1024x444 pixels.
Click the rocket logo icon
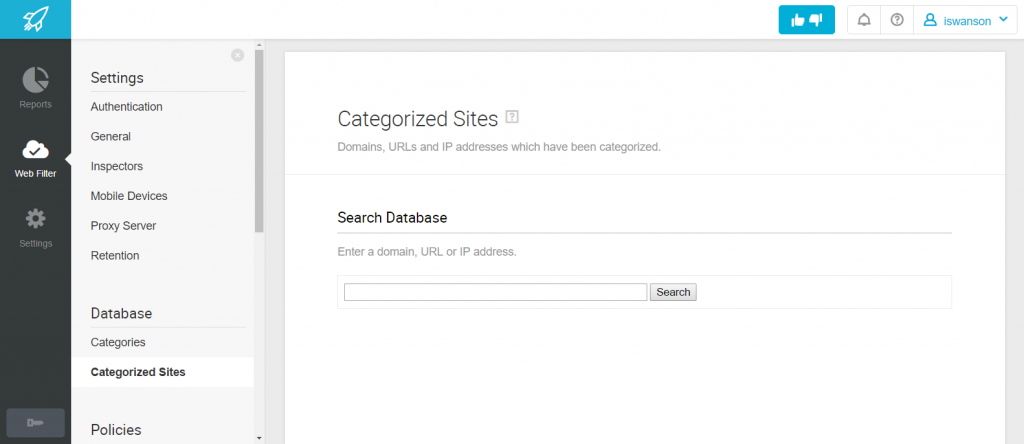[35, 20]
